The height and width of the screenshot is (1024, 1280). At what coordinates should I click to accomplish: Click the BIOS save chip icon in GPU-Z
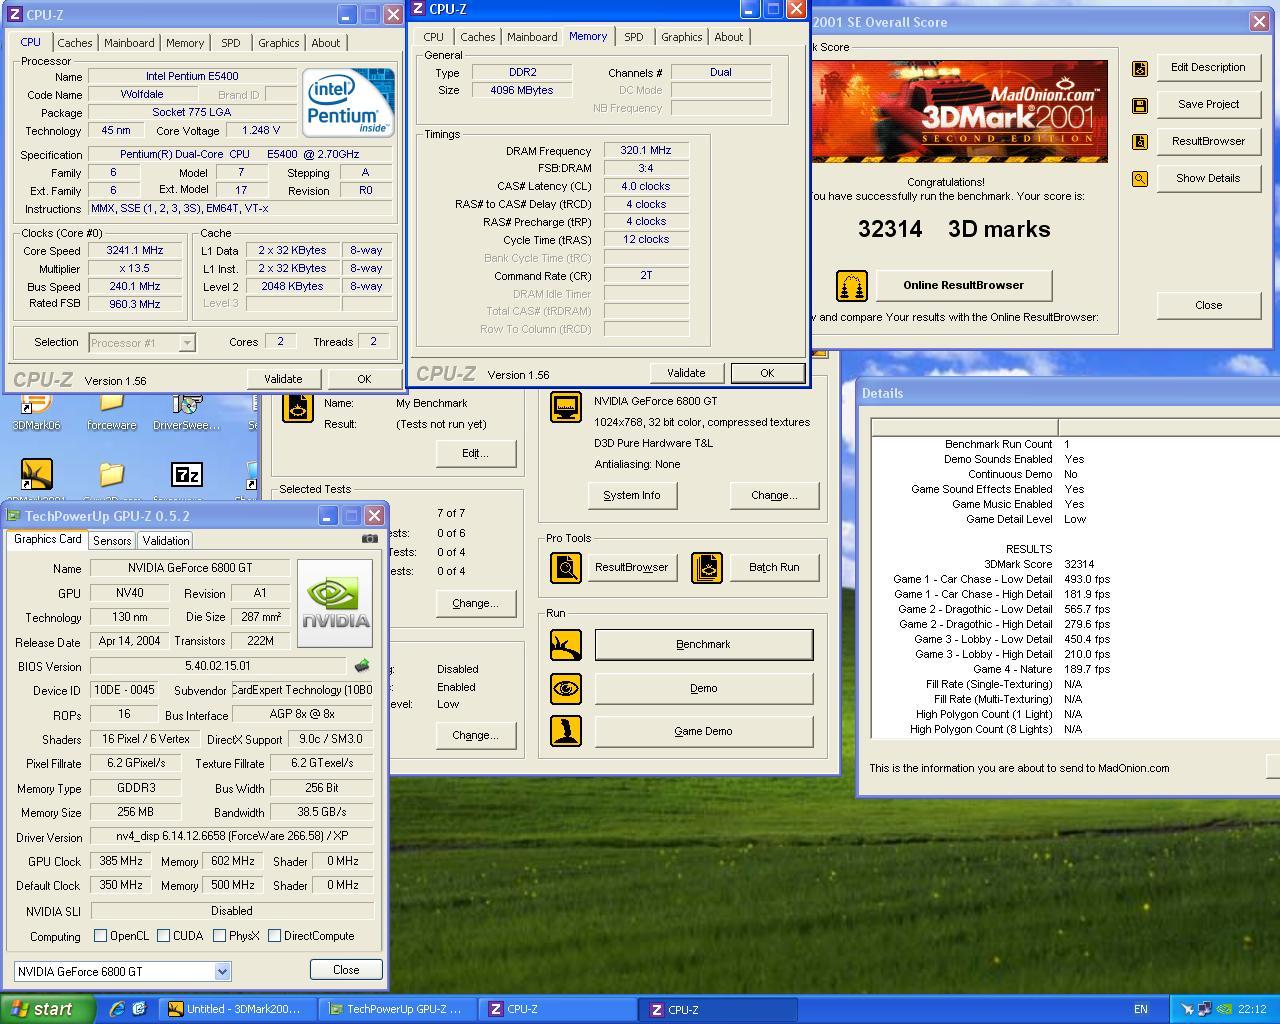(362, 666)
